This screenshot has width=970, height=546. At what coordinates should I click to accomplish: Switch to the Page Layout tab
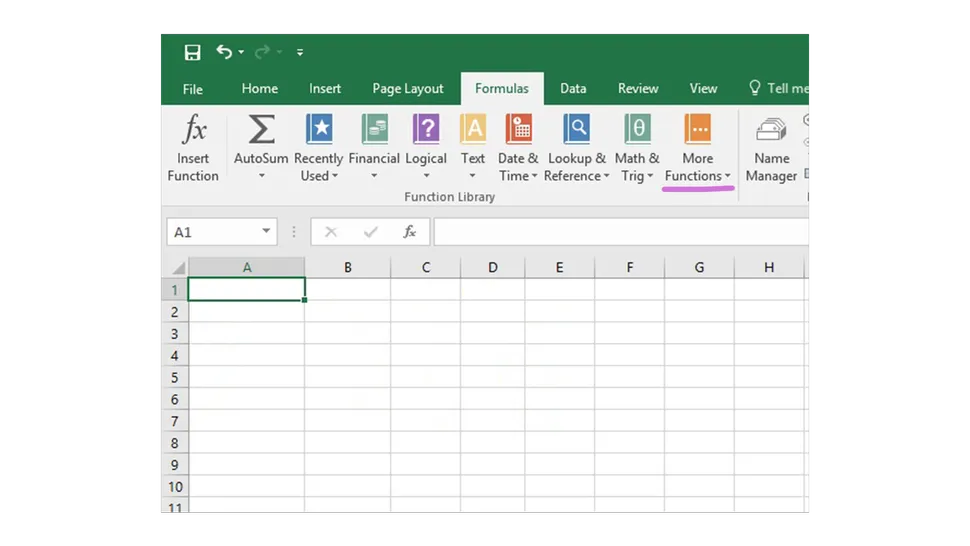click(x=408, y=89)
